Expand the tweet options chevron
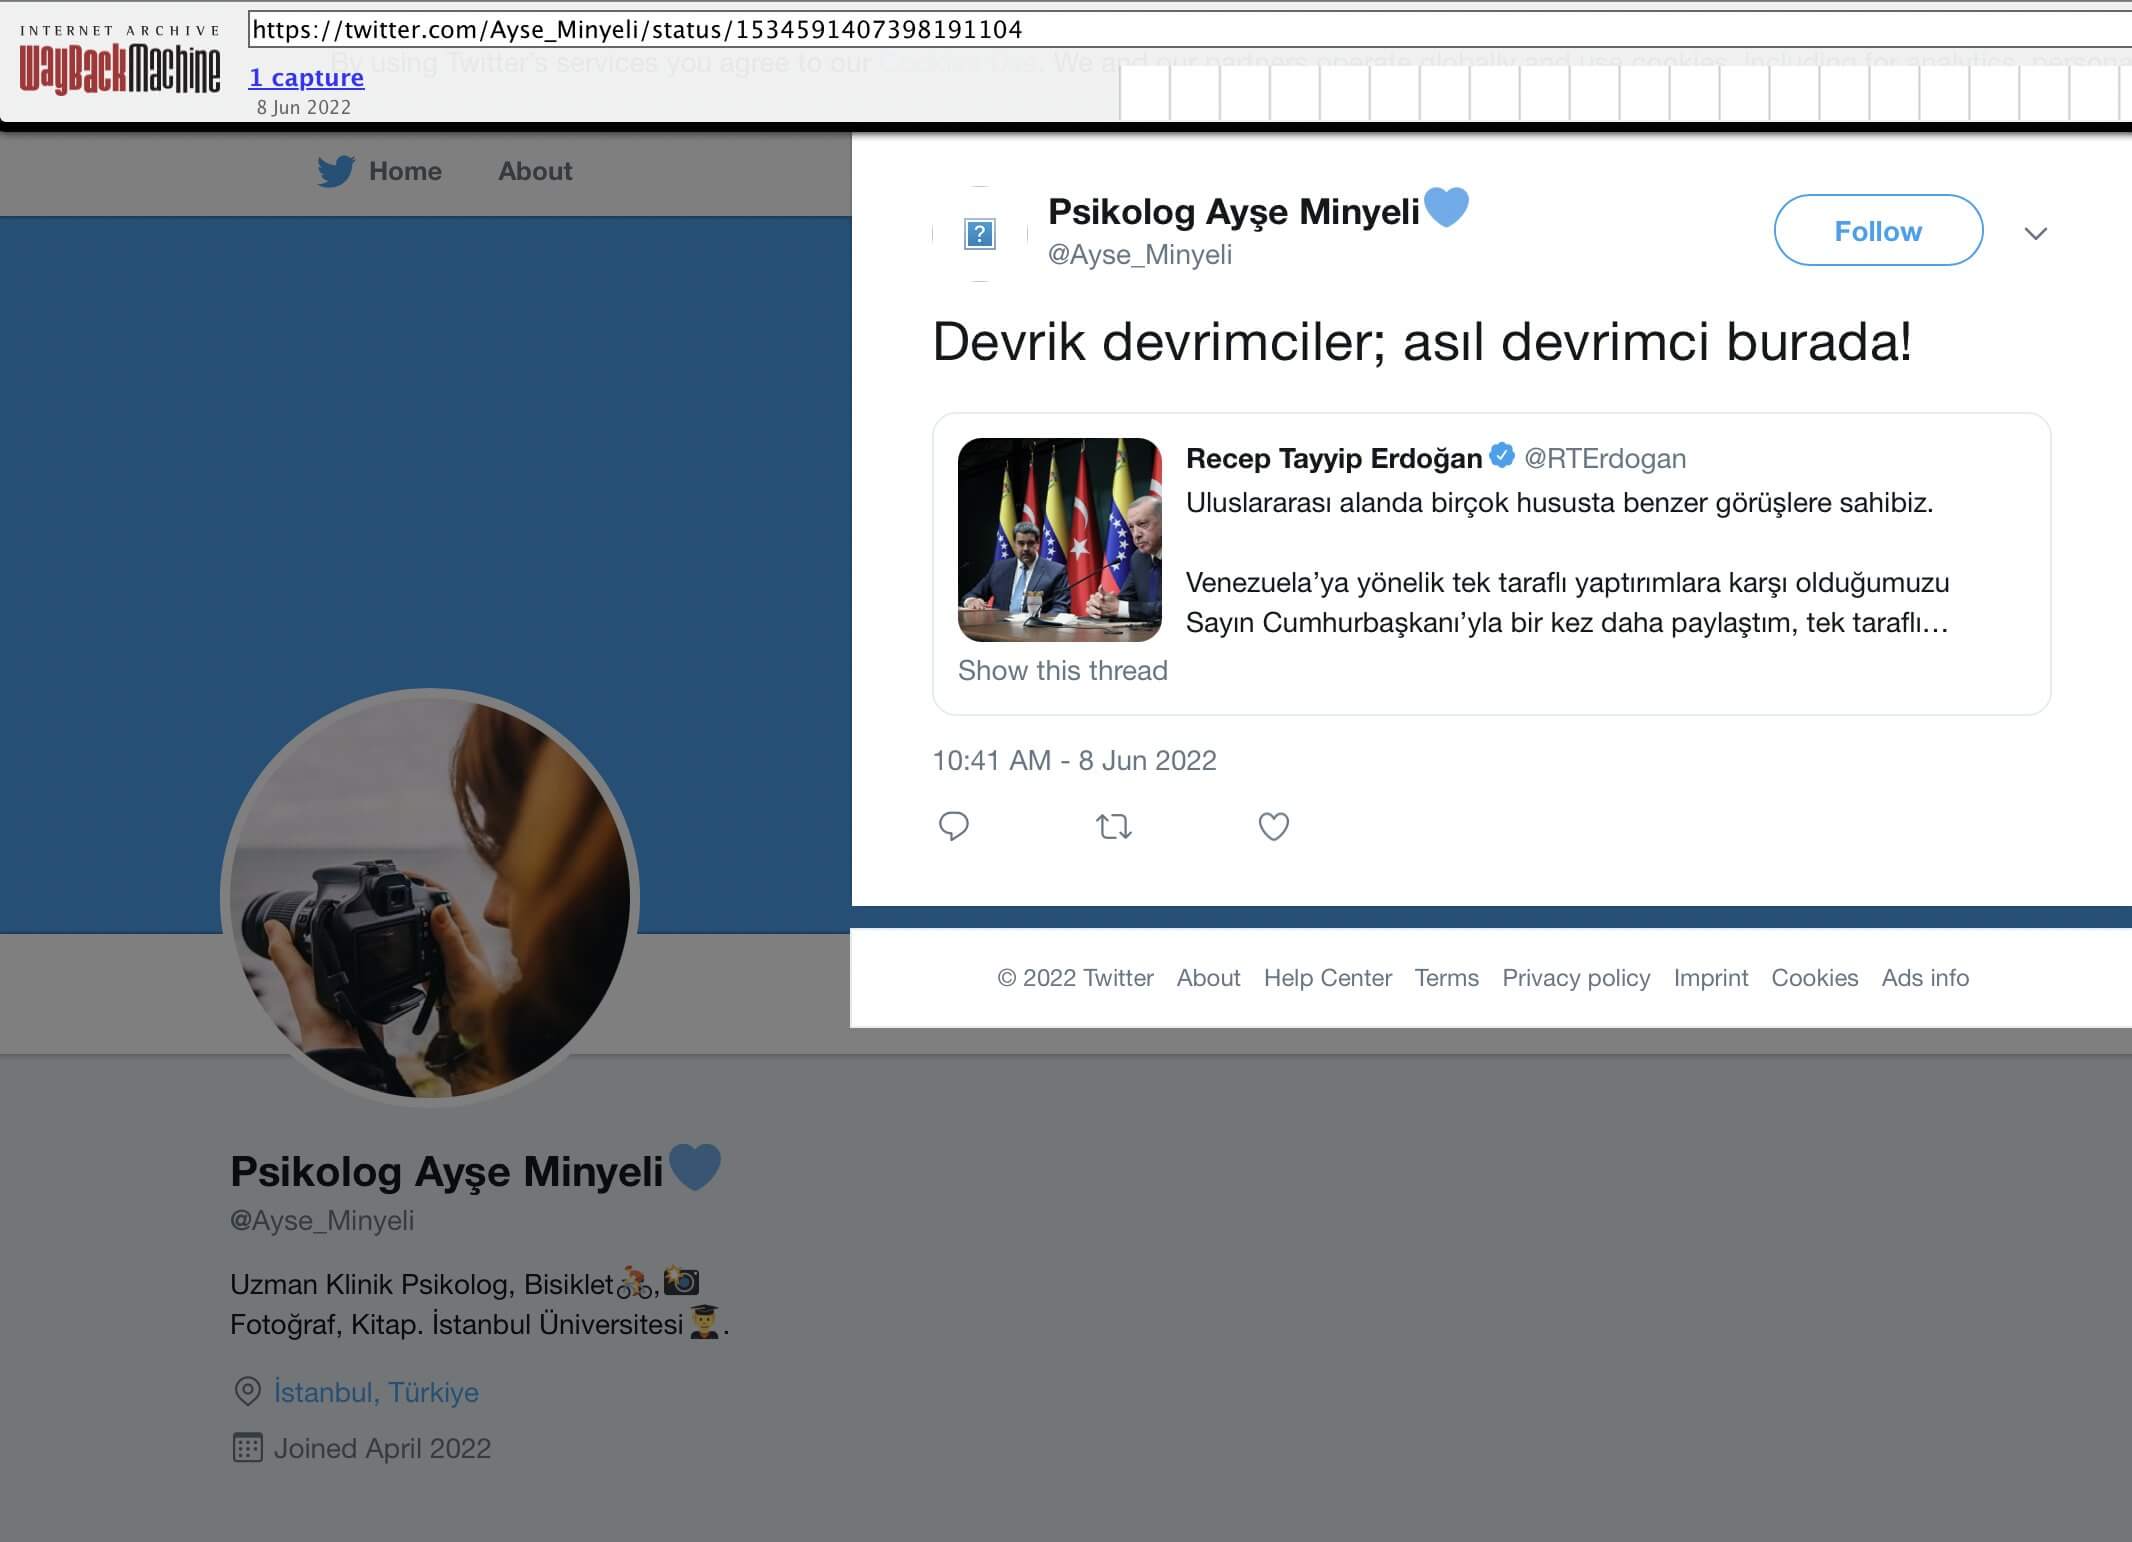The height and width of the screenshot is (1542, 2132). tap(2035, 233)
